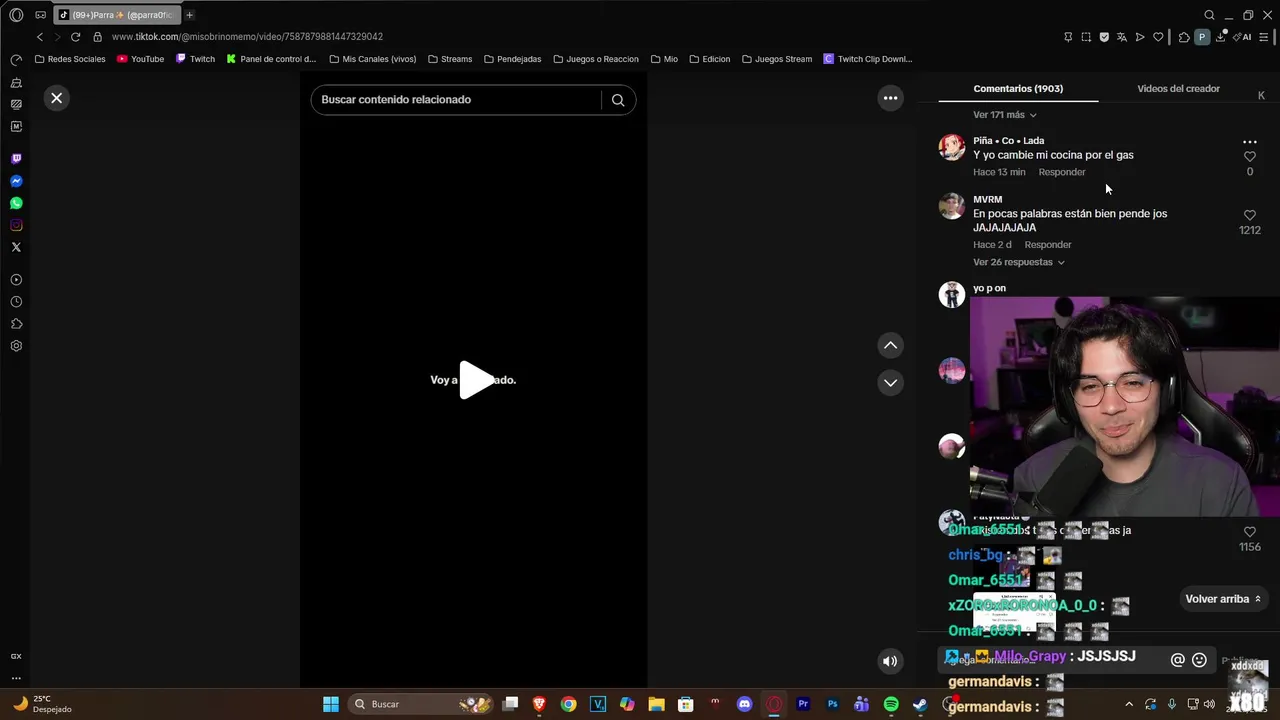Reply to the MVRM comment
Screen dimensions: 1280x720
pyautogui.click(x=1047, y=245)
